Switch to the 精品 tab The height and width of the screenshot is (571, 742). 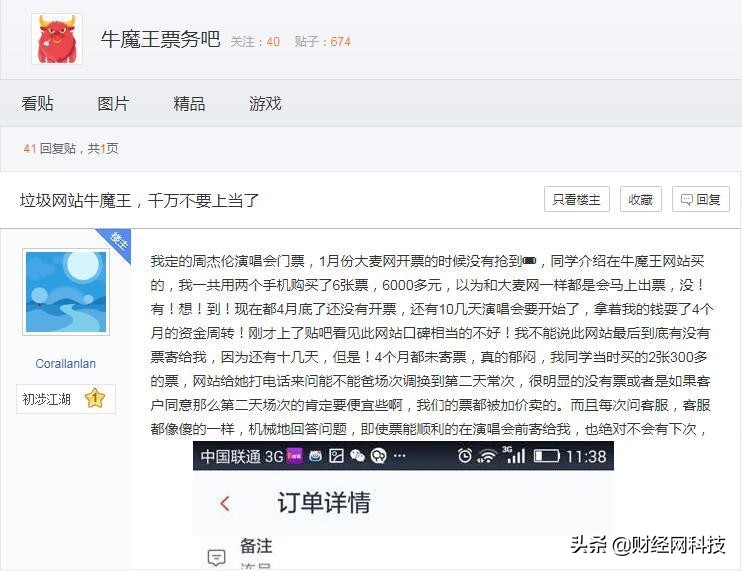[x=189, y=103]
